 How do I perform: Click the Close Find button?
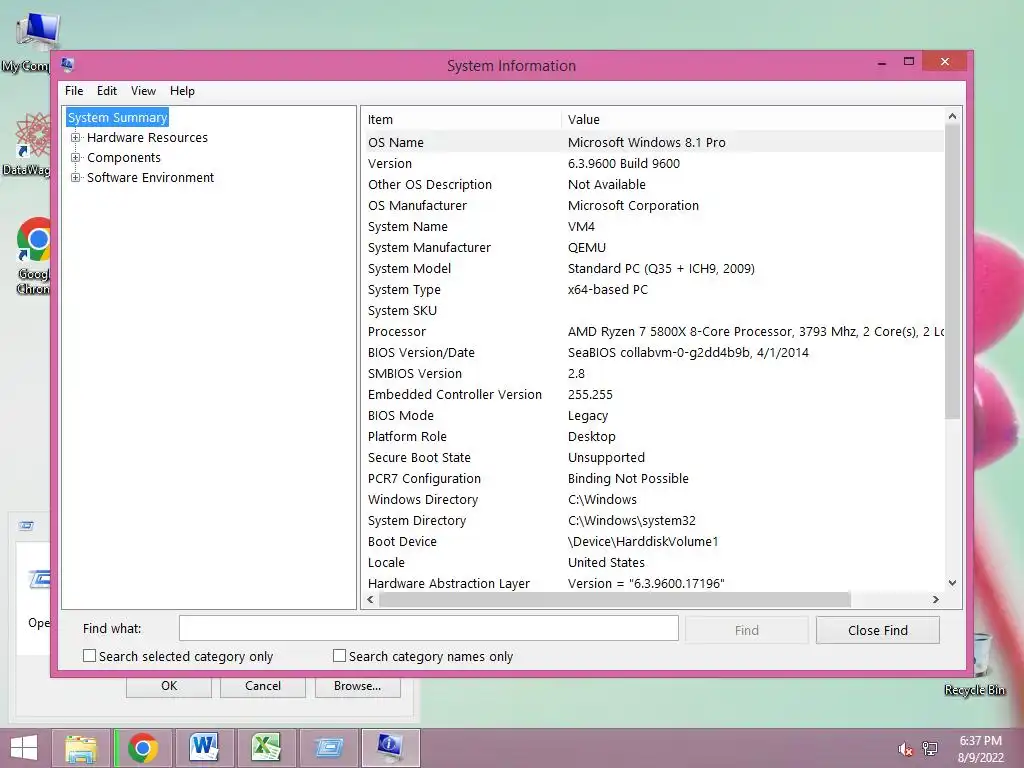[x=878, y=630]
